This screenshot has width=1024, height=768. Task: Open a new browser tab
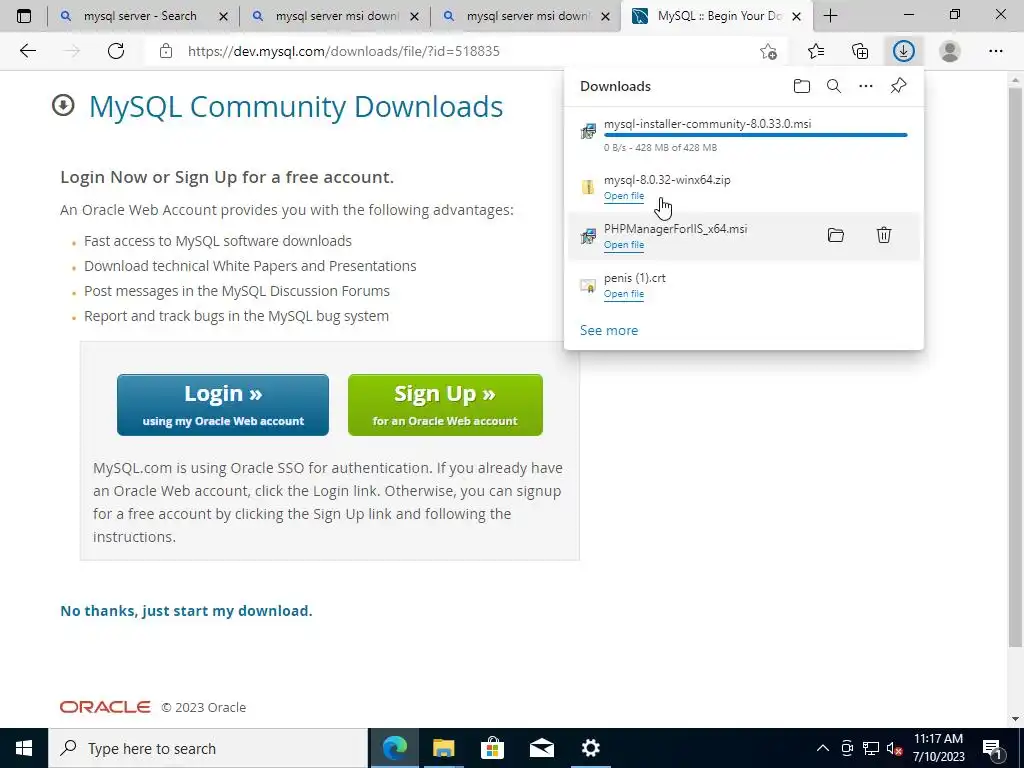click(x=830, y=16)
